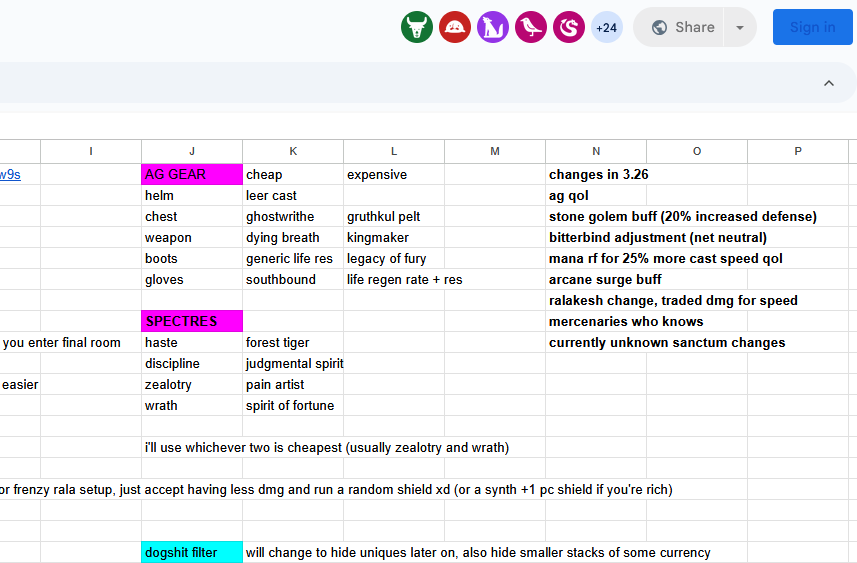Select the gloves cell
Screen dimensions: 857x563
pyautogui.click(x=192, y=279)
